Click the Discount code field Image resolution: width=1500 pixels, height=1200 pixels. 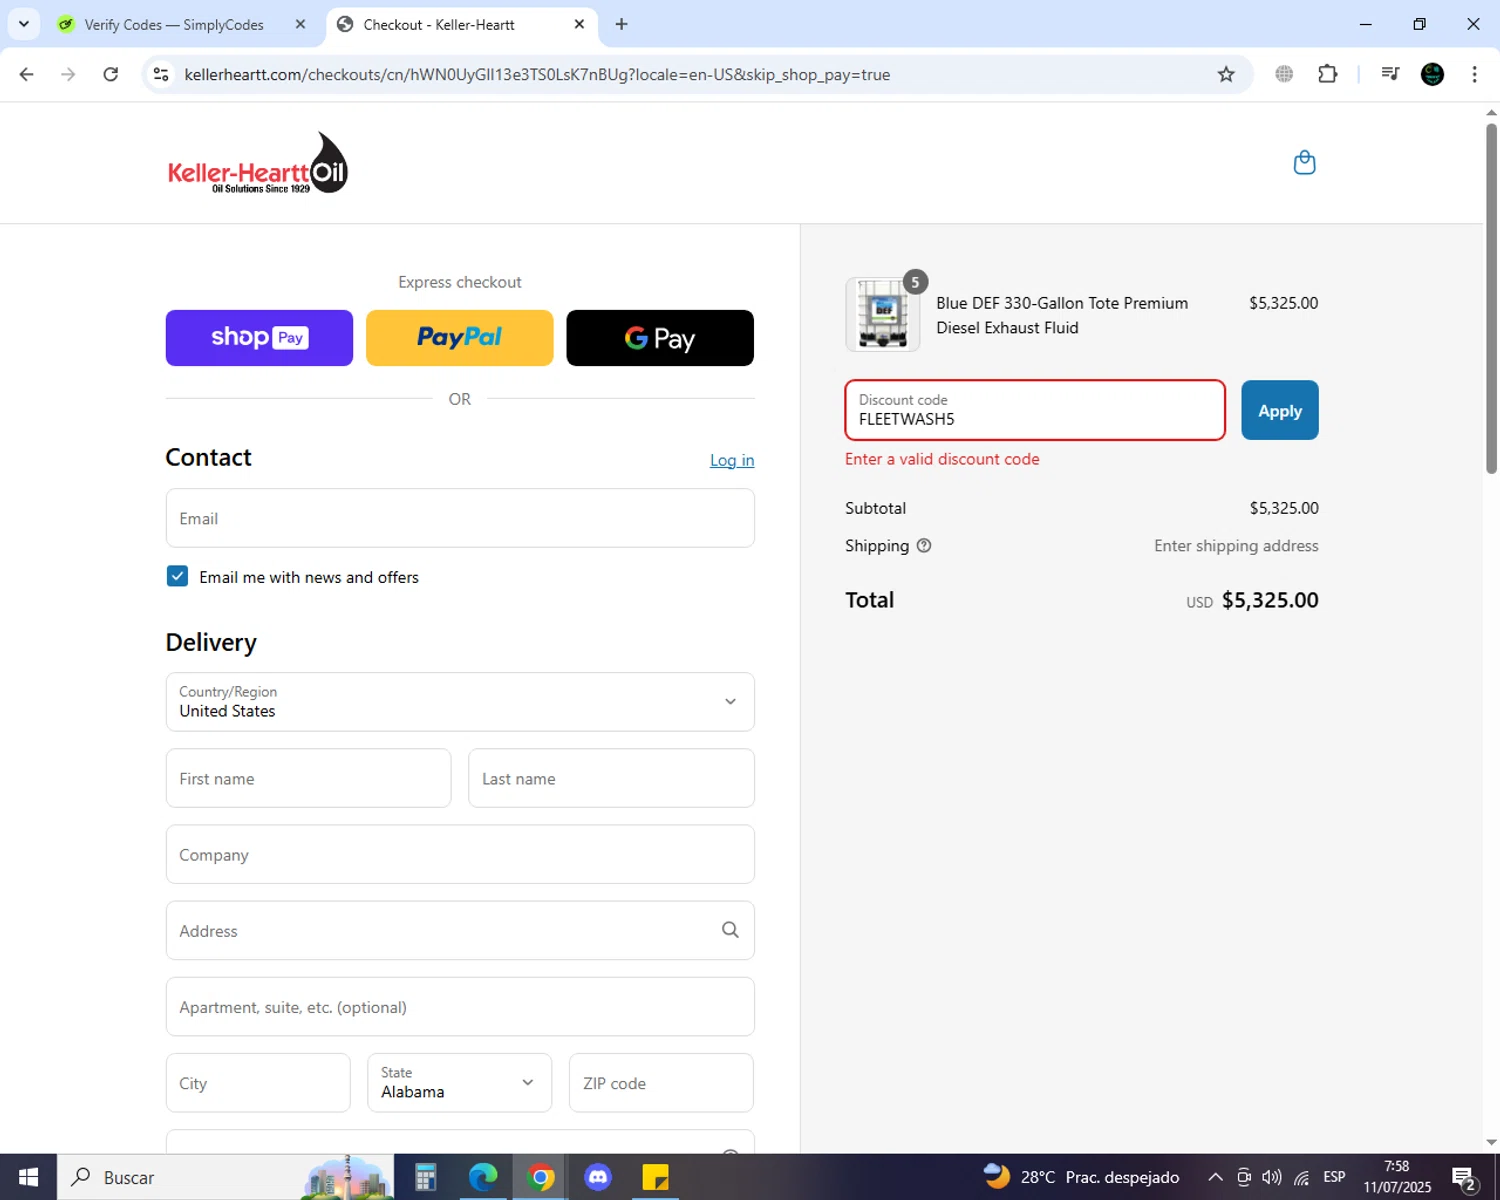pyautogui.click(x=1035, y=410)
